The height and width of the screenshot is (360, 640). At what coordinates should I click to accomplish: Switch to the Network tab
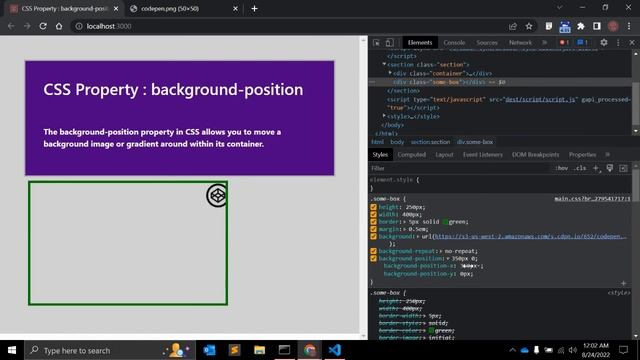point(520,42)
